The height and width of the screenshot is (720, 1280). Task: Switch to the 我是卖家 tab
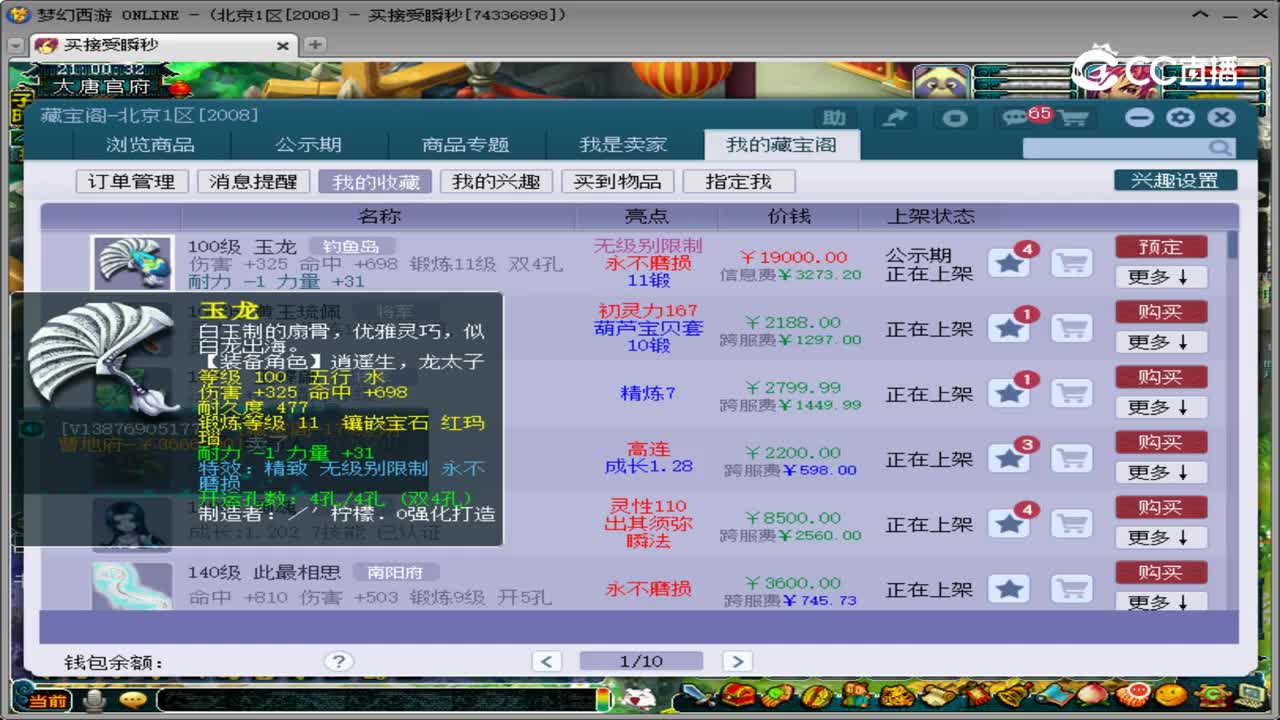tap(623, 145)
